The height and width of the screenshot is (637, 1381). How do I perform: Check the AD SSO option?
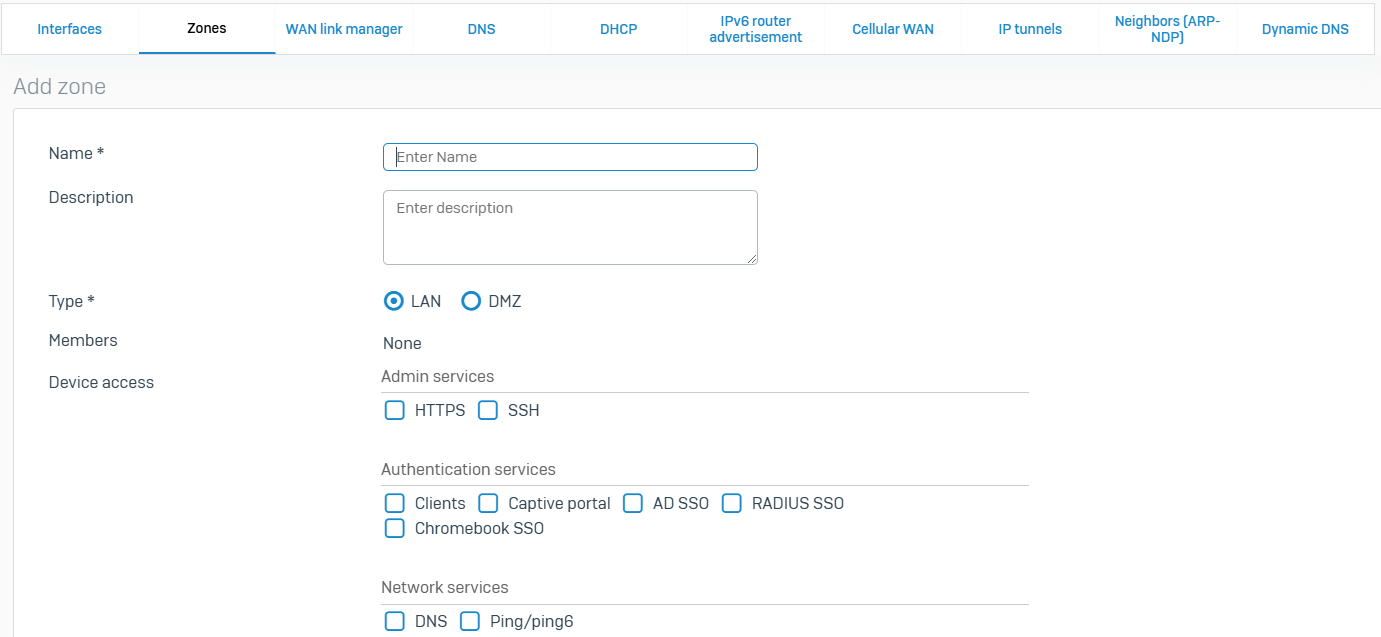[633, 503]
